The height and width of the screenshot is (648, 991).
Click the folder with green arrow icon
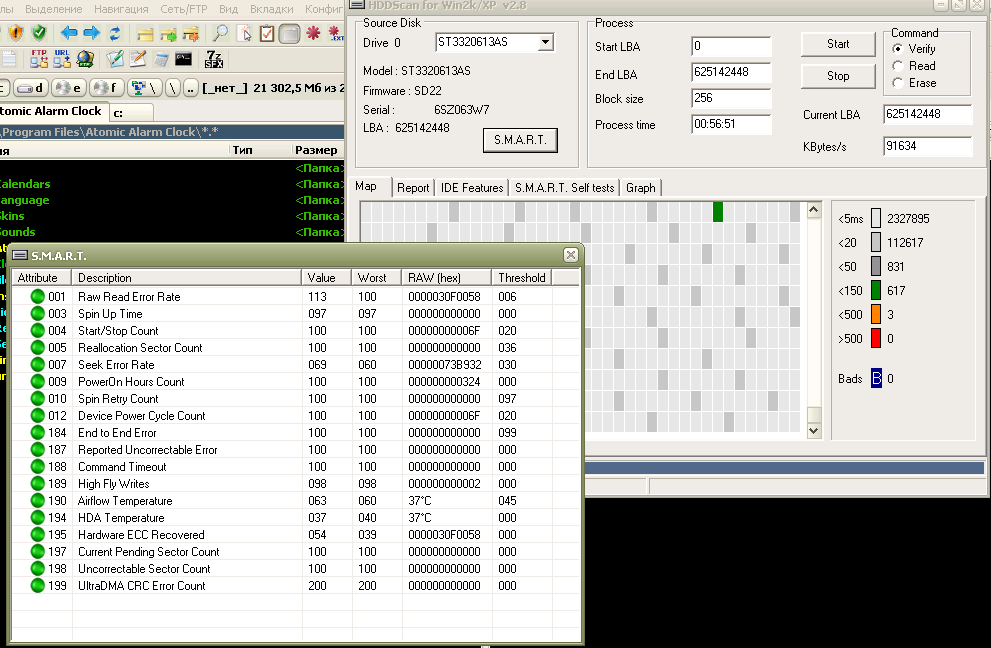coord(168,34)
